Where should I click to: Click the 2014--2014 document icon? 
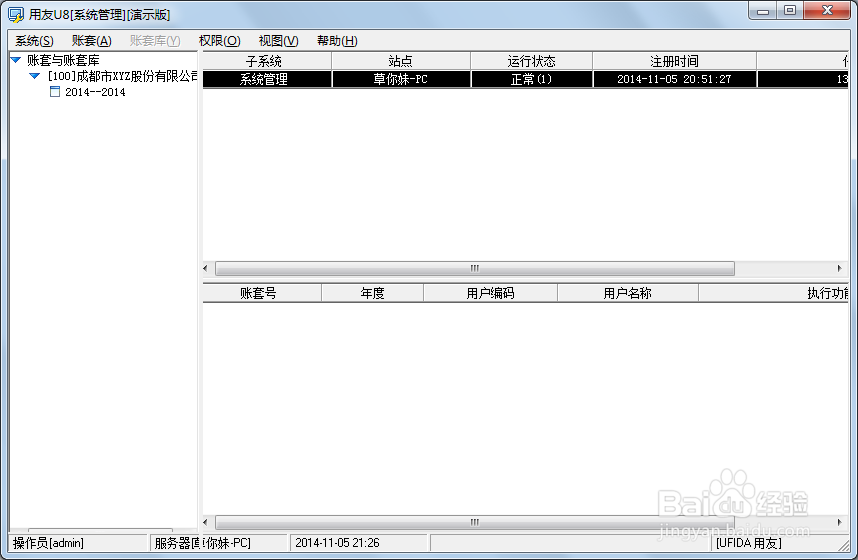(x=55, y=91)
